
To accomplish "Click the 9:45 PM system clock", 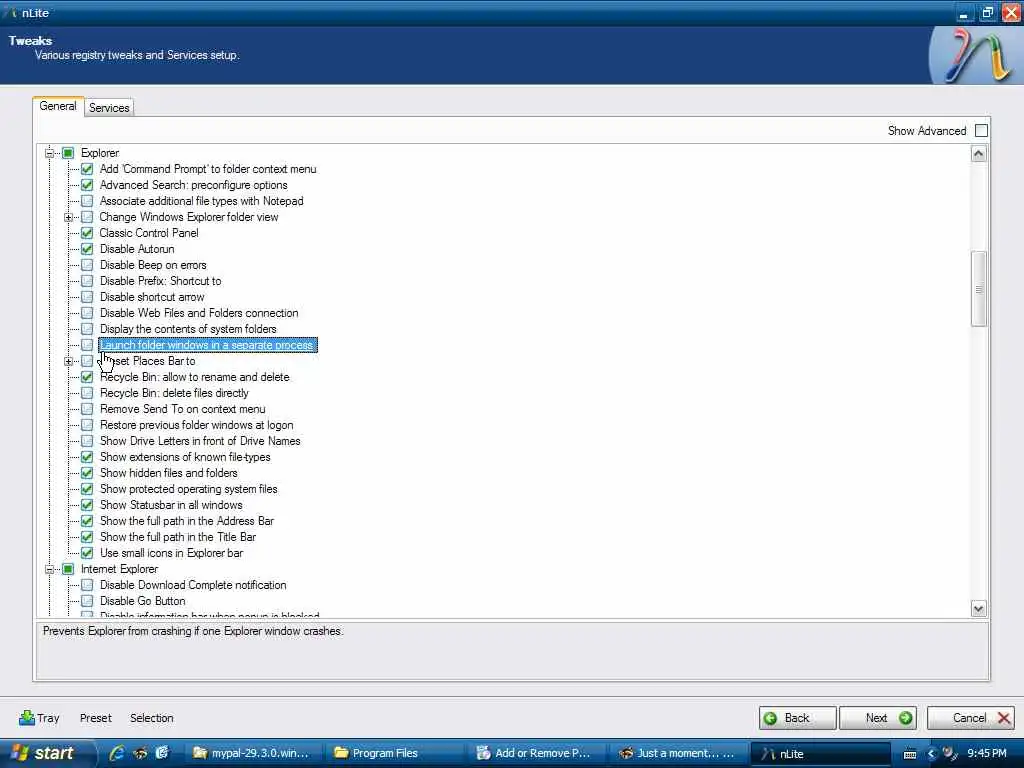I will click(986, 753).
